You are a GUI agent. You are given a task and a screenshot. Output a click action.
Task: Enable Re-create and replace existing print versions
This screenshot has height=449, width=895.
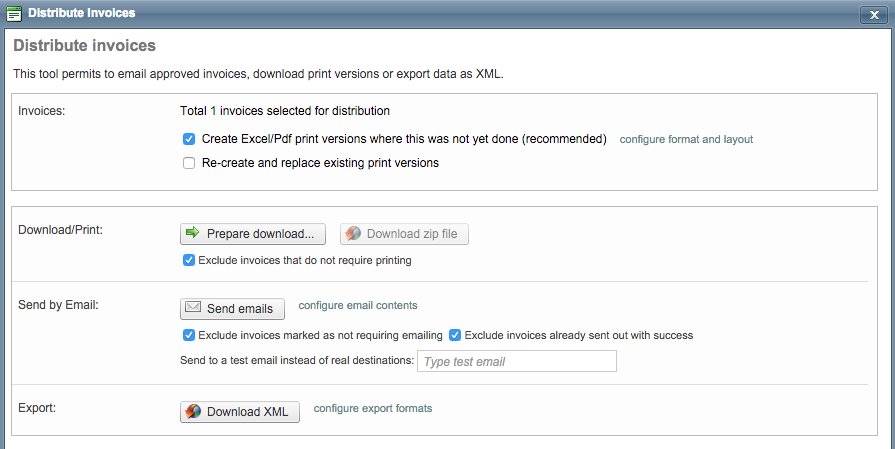(x=189, y=162)
